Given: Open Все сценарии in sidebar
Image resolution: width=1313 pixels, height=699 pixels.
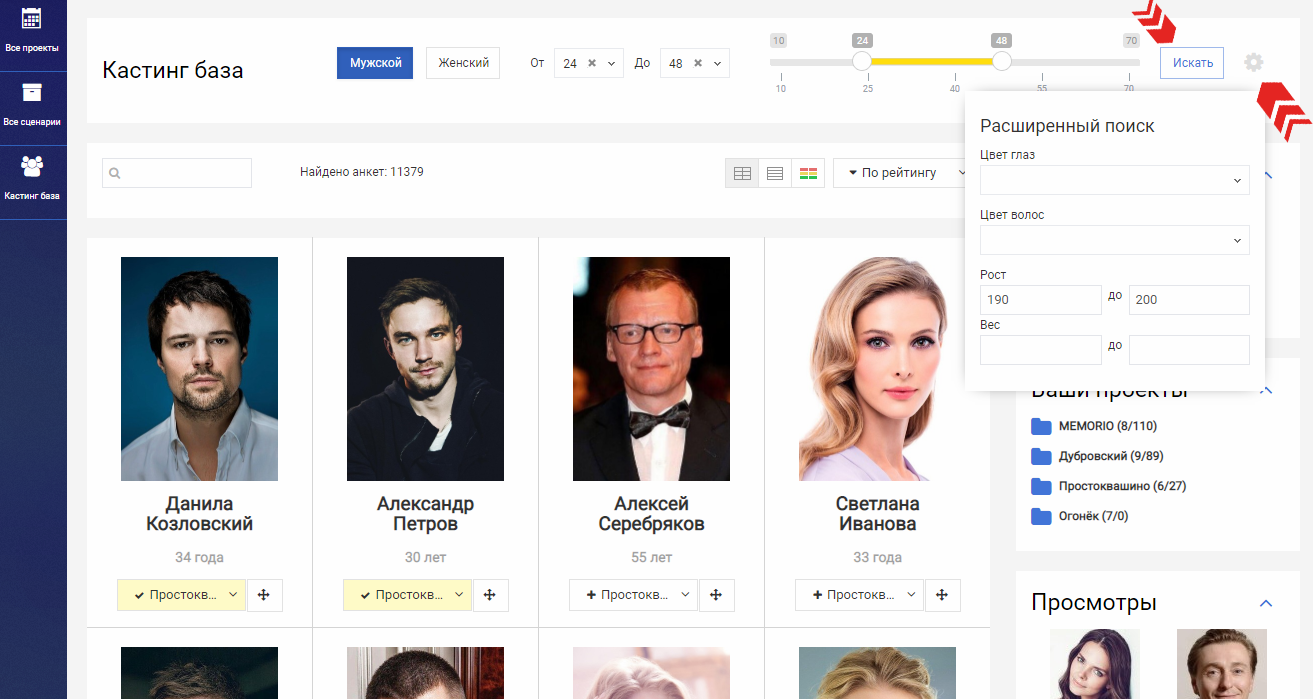Looking at the screenshot, I should (x=32, y=105).
